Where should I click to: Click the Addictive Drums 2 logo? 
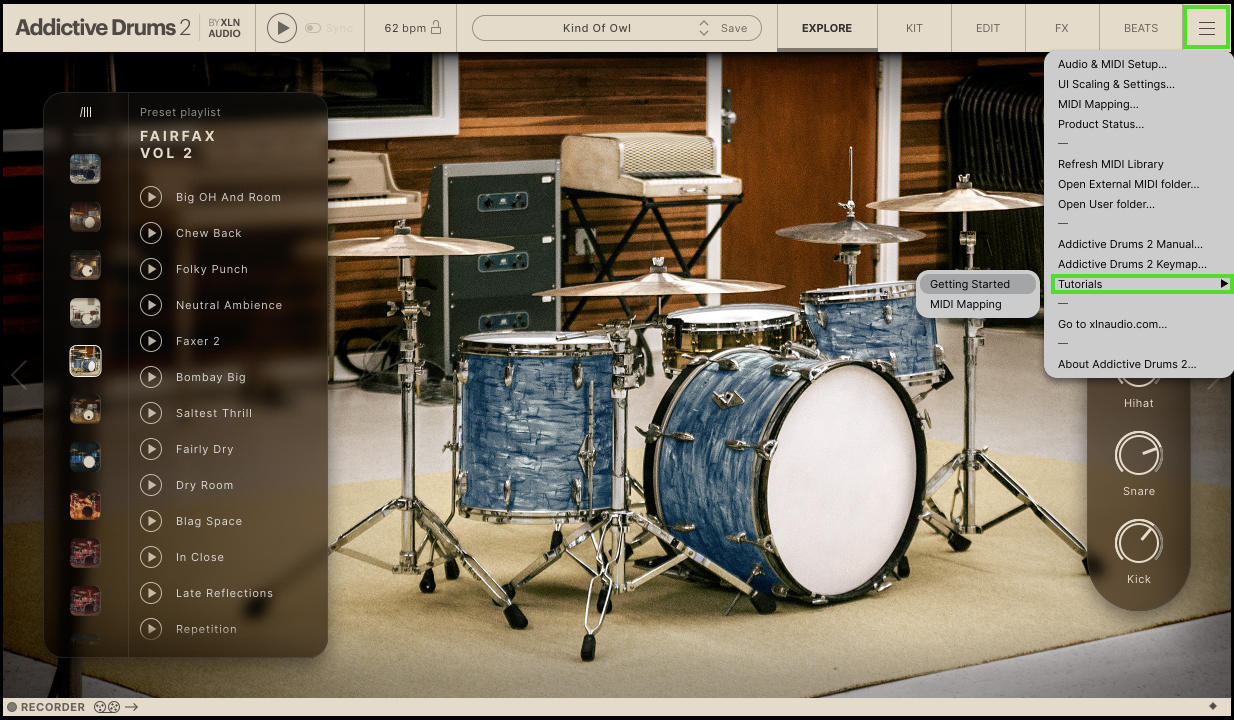103,28
